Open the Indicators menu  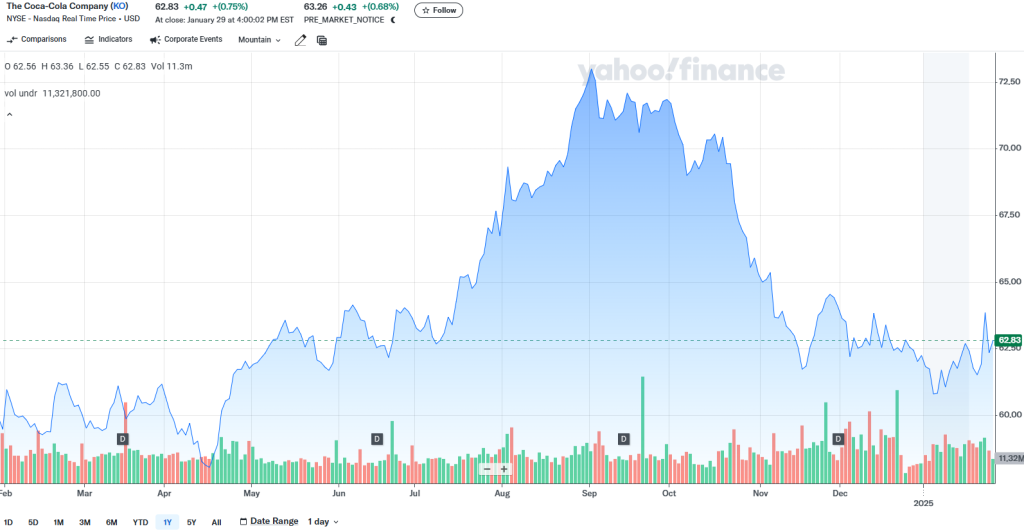108,40
